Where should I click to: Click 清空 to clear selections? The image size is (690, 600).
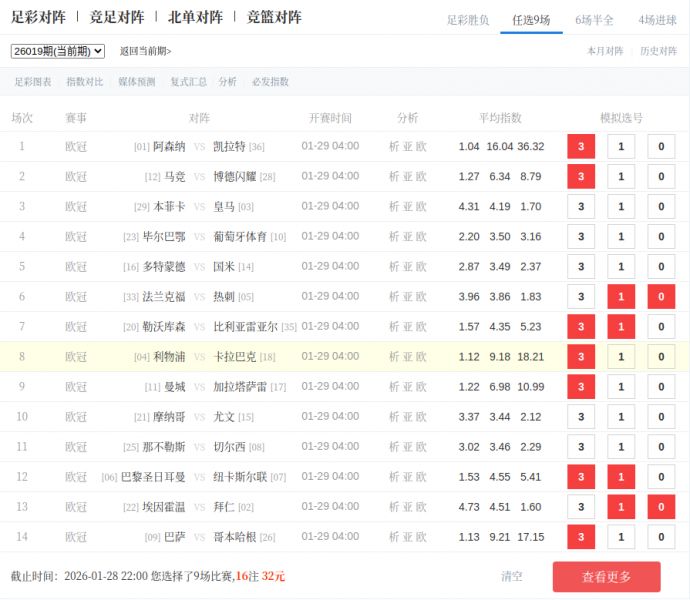(511, 576)
